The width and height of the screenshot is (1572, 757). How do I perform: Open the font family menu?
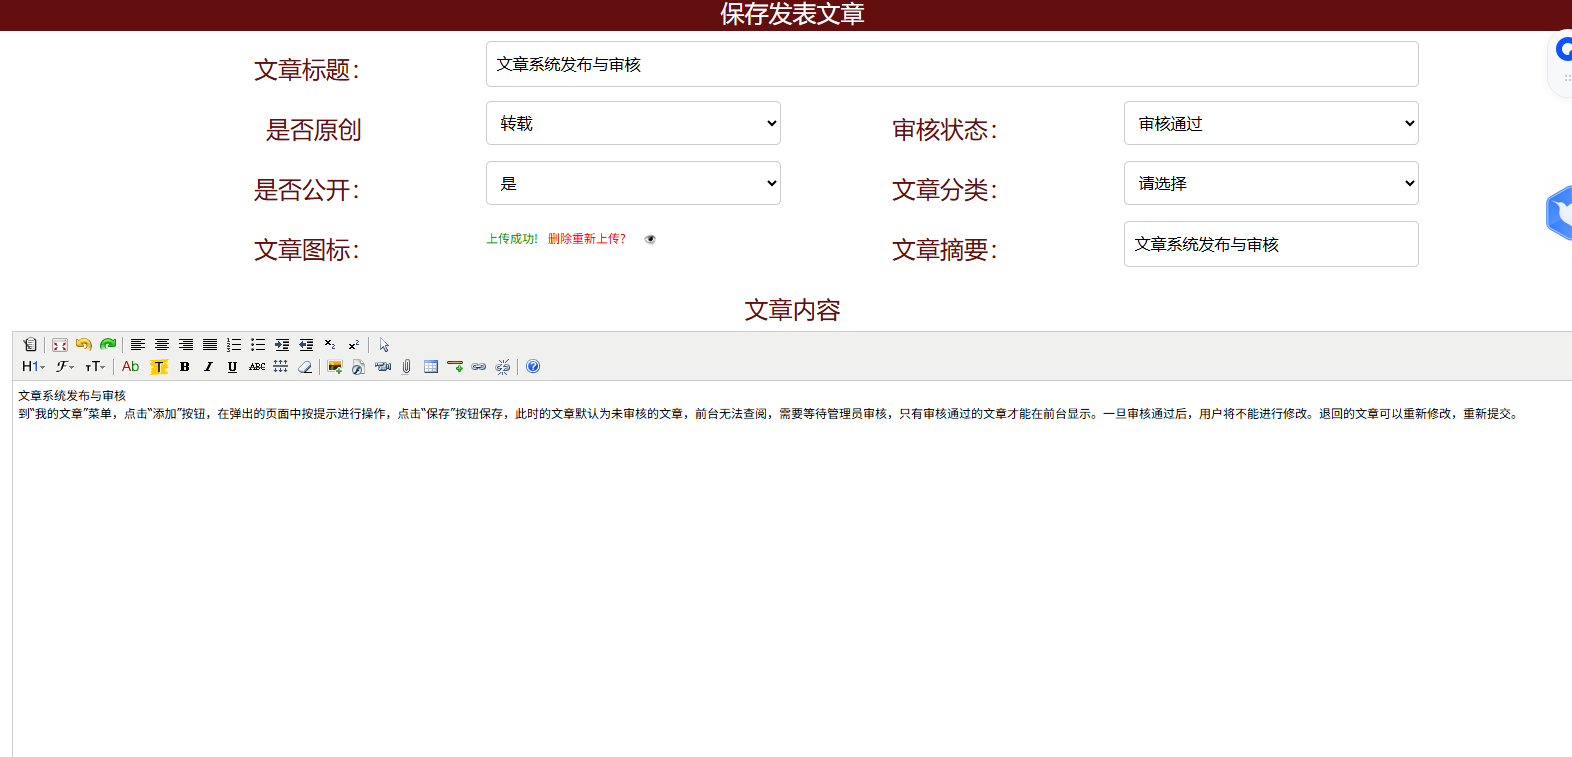(x=65, y=367)
